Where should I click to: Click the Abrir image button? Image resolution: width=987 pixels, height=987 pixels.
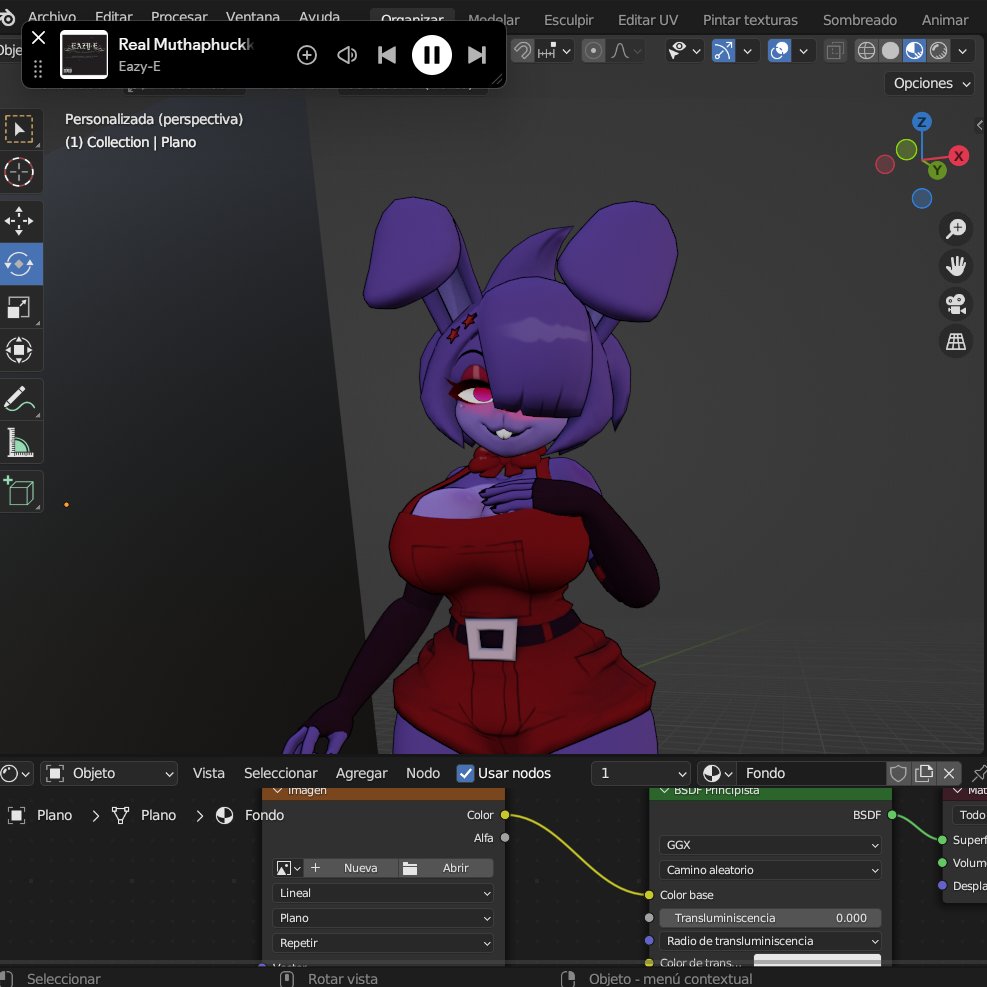click(446, 868)
